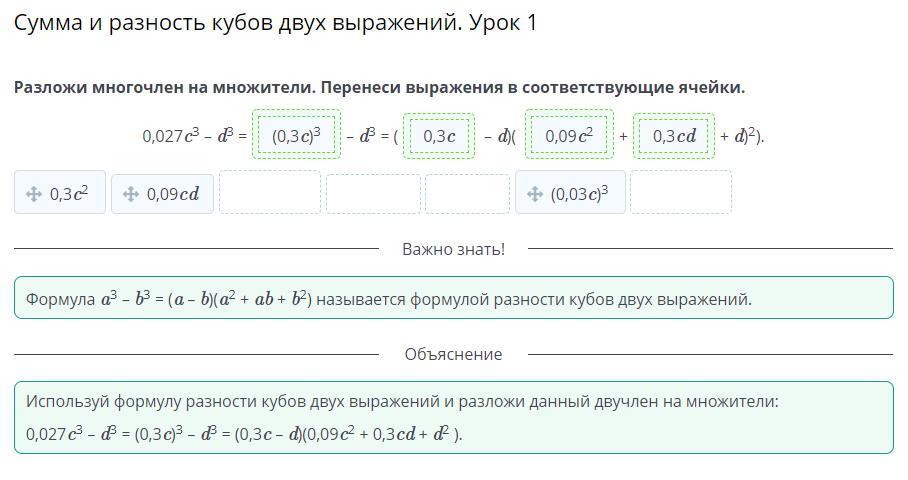Click the filled 0,09c² cell in the equation
This screenshot has height=480, width=908.
[569, 136]
